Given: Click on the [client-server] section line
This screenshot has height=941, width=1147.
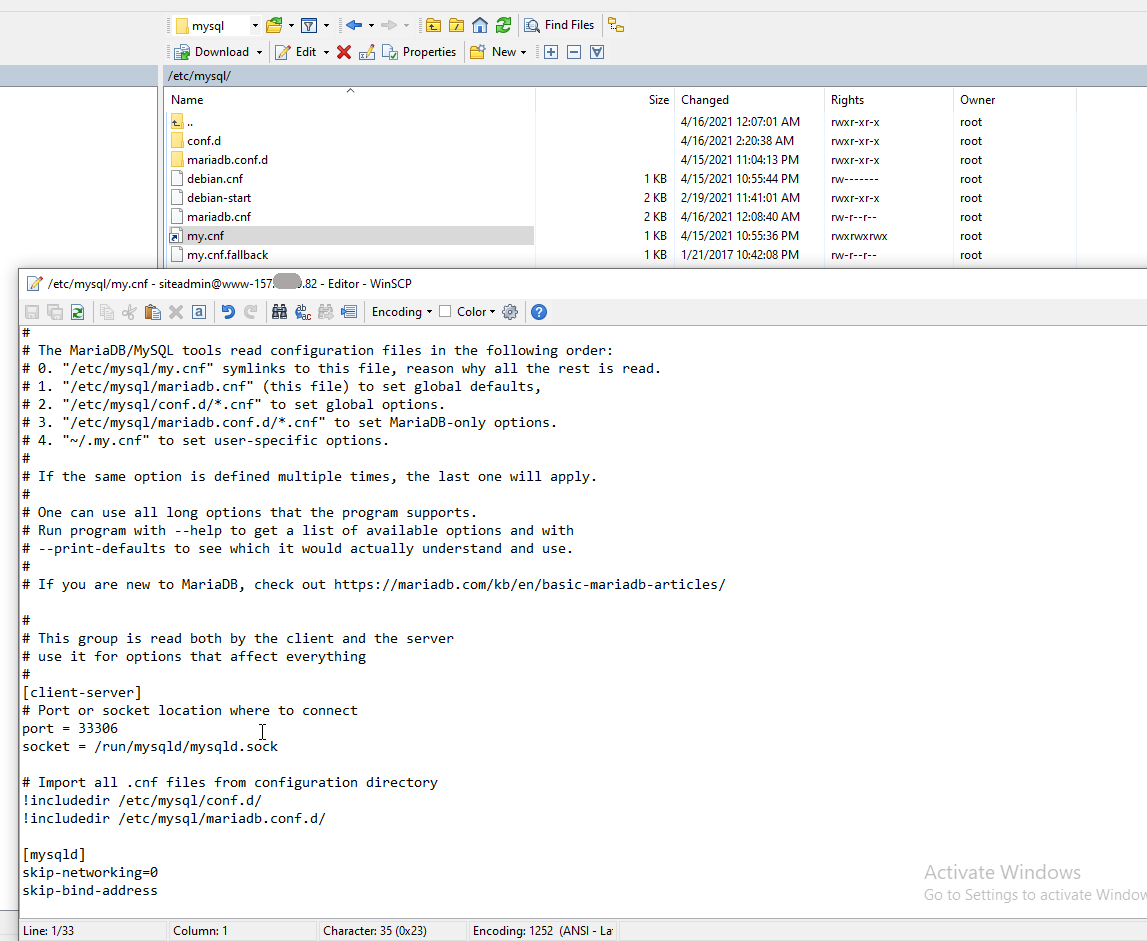Looking at the screenshot, I should [82, 692].
